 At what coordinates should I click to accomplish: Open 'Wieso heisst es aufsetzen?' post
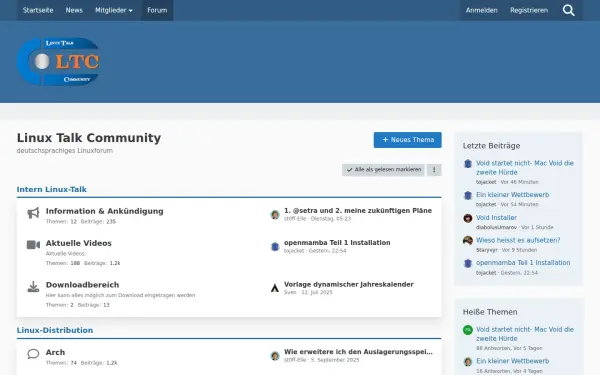coord(518,240)
